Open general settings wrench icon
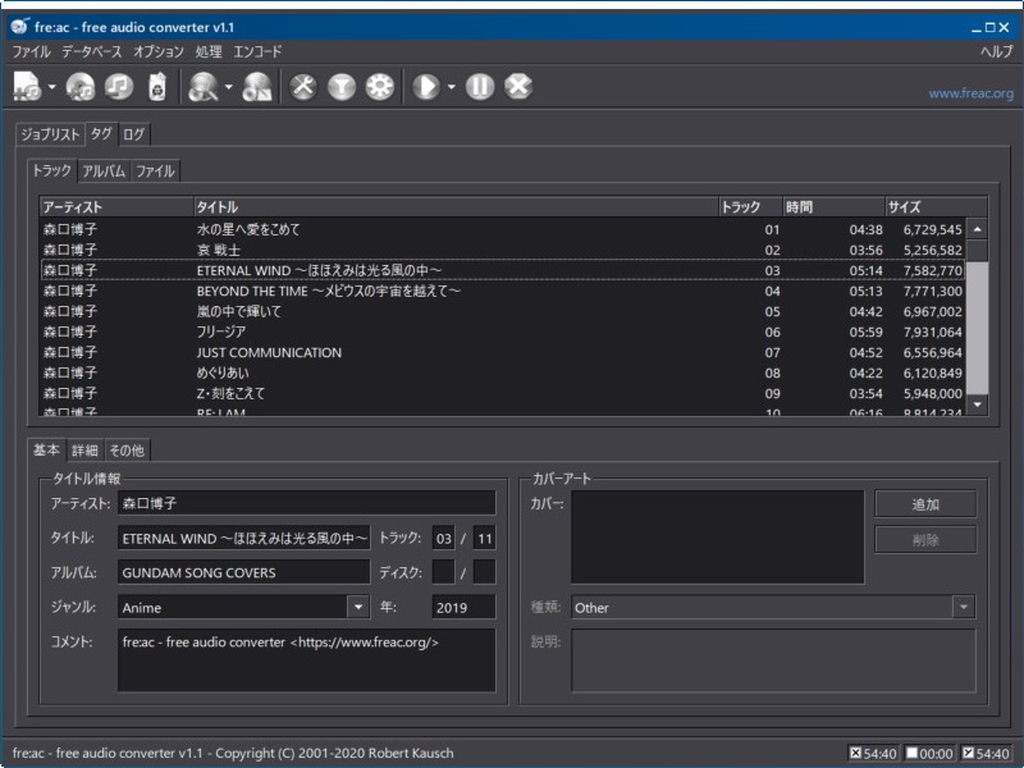 click(303, 86)
